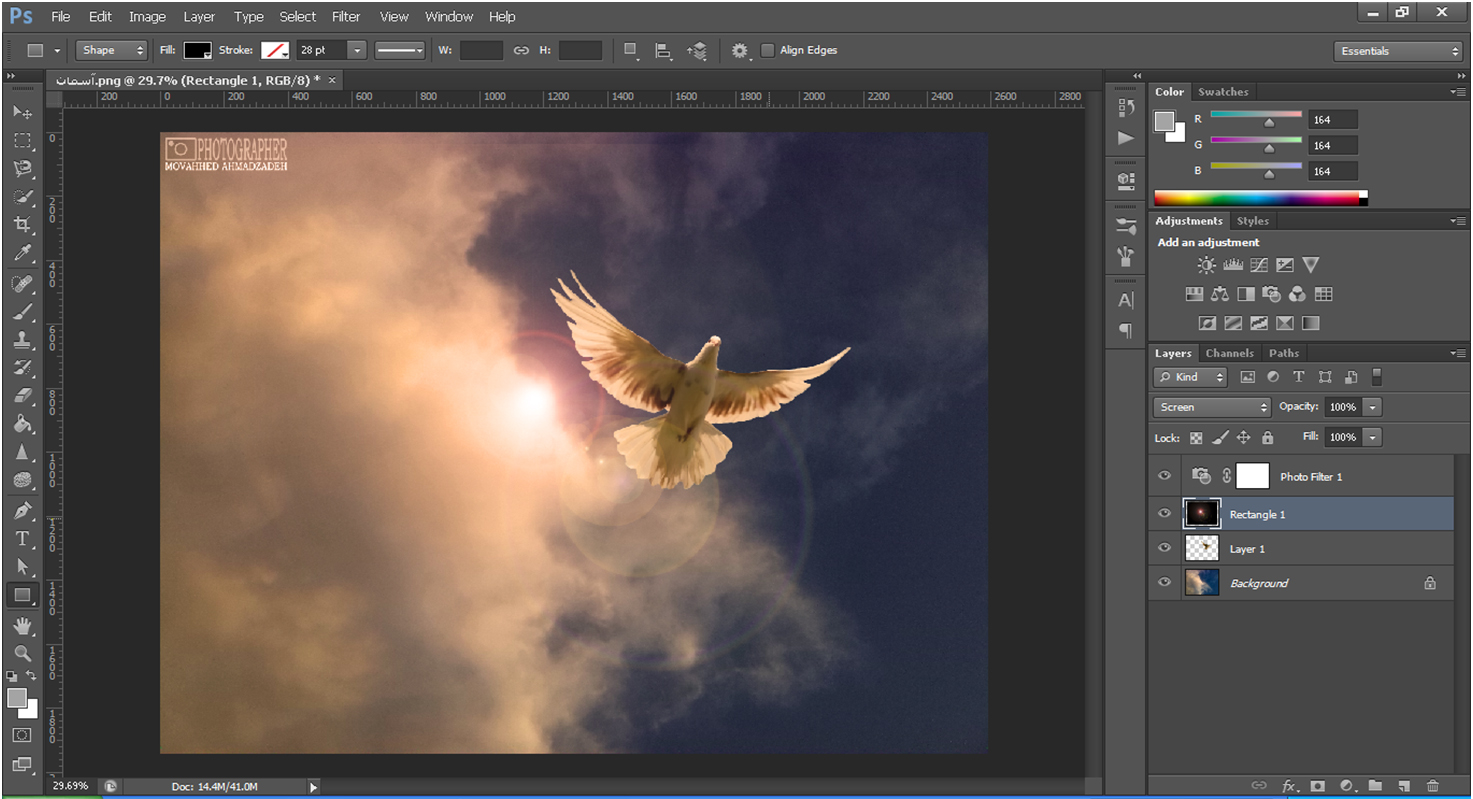
Task: Switch to the Paths tab
Action: click(x=1284, y=353)
